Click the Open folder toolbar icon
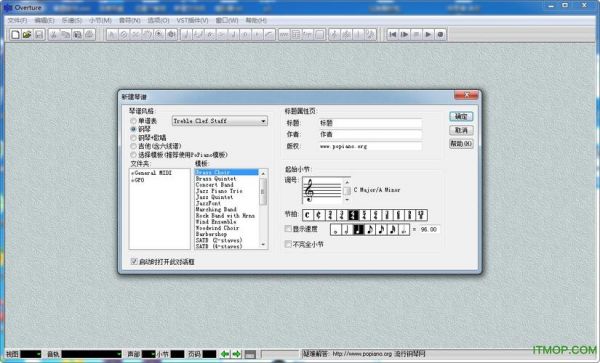The width and height of the screenshot is (600, 363). click(27, 35)
